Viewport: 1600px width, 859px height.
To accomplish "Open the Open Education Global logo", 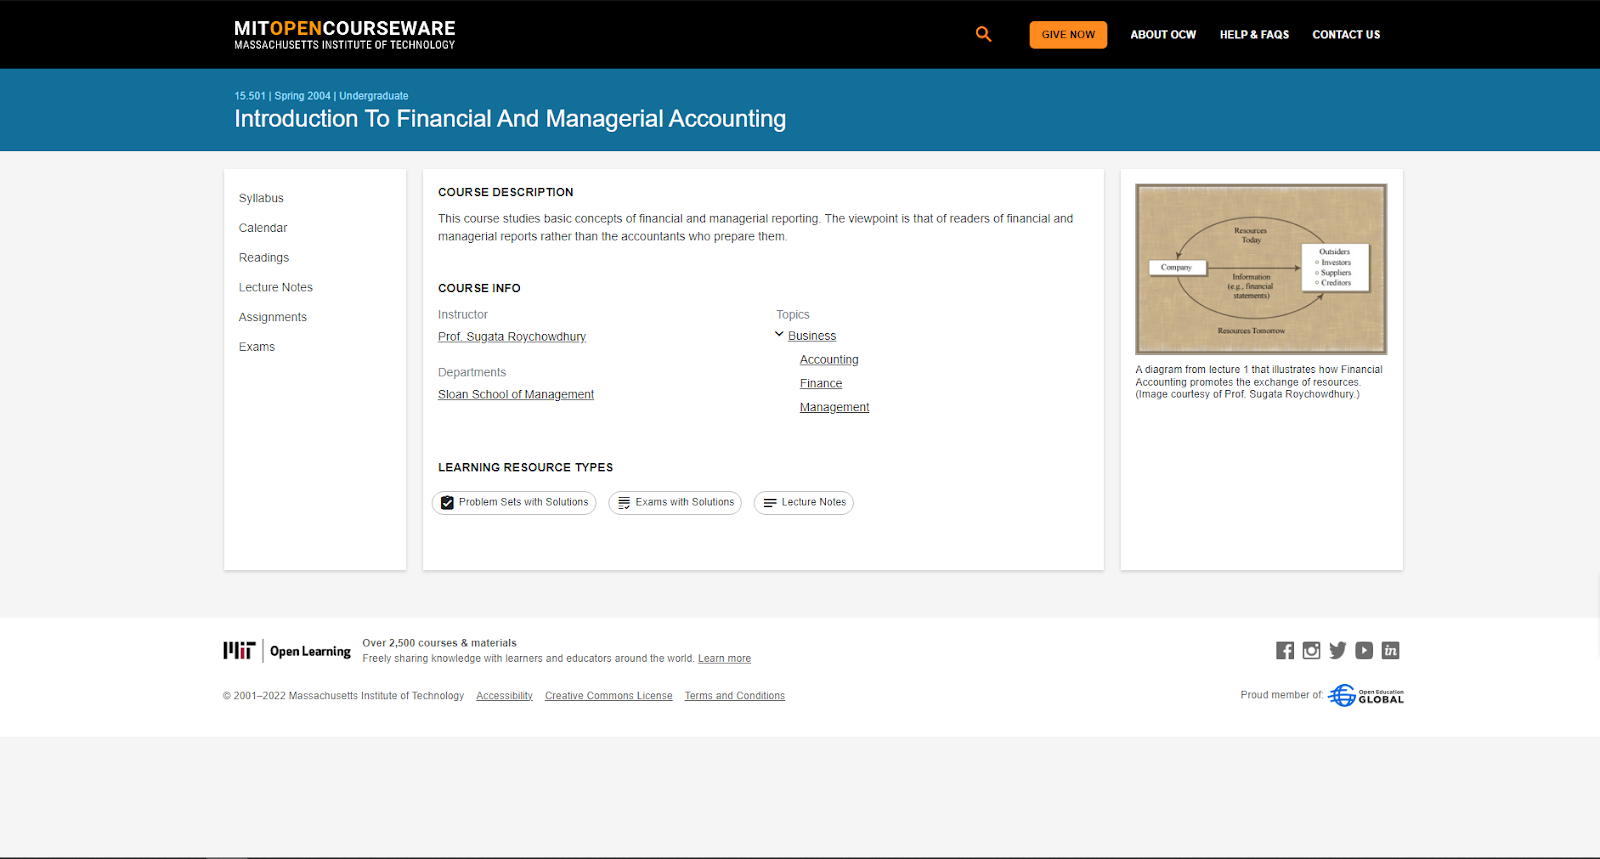I will point(1366,695).
